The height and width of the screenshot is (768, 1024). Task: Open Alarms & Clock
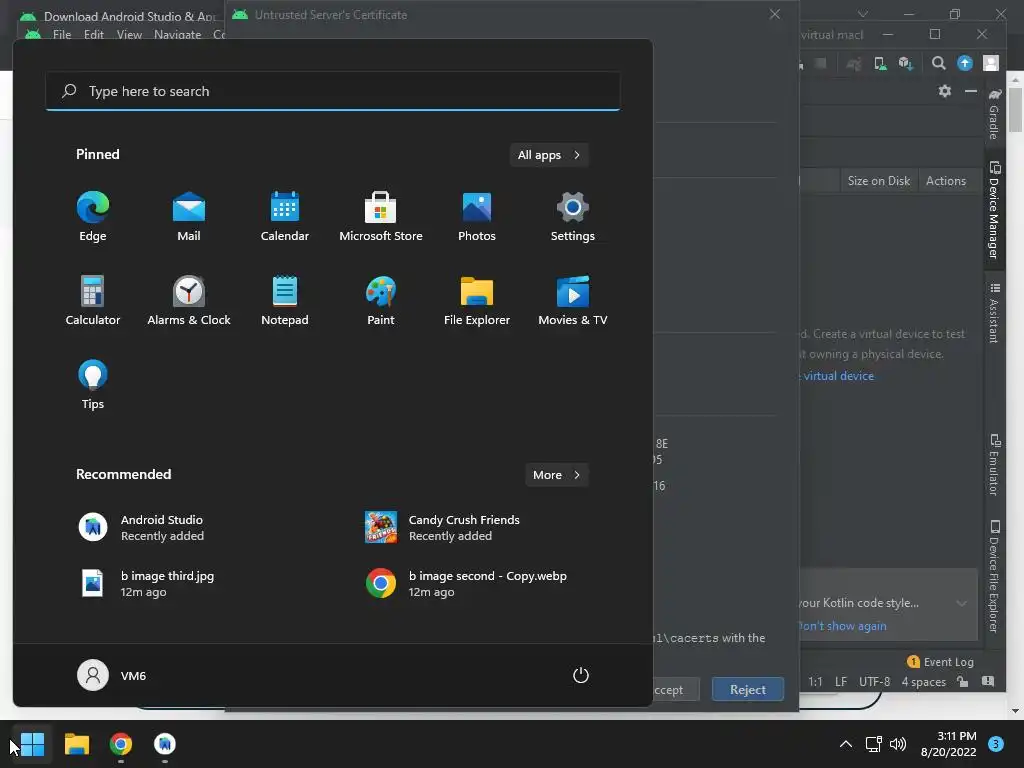tap(189, 300)
